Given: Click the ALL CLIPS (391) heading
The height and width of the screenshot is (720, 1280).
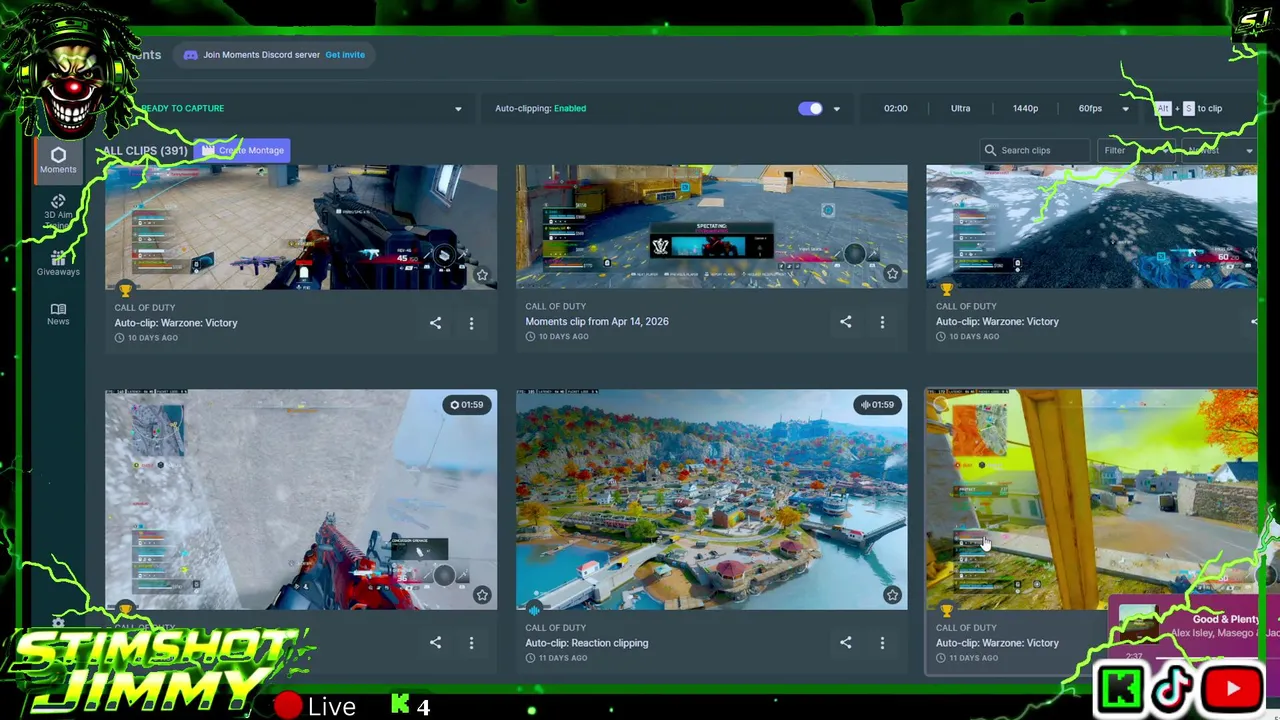Looking at the screenshot, I should coord(145,151).
